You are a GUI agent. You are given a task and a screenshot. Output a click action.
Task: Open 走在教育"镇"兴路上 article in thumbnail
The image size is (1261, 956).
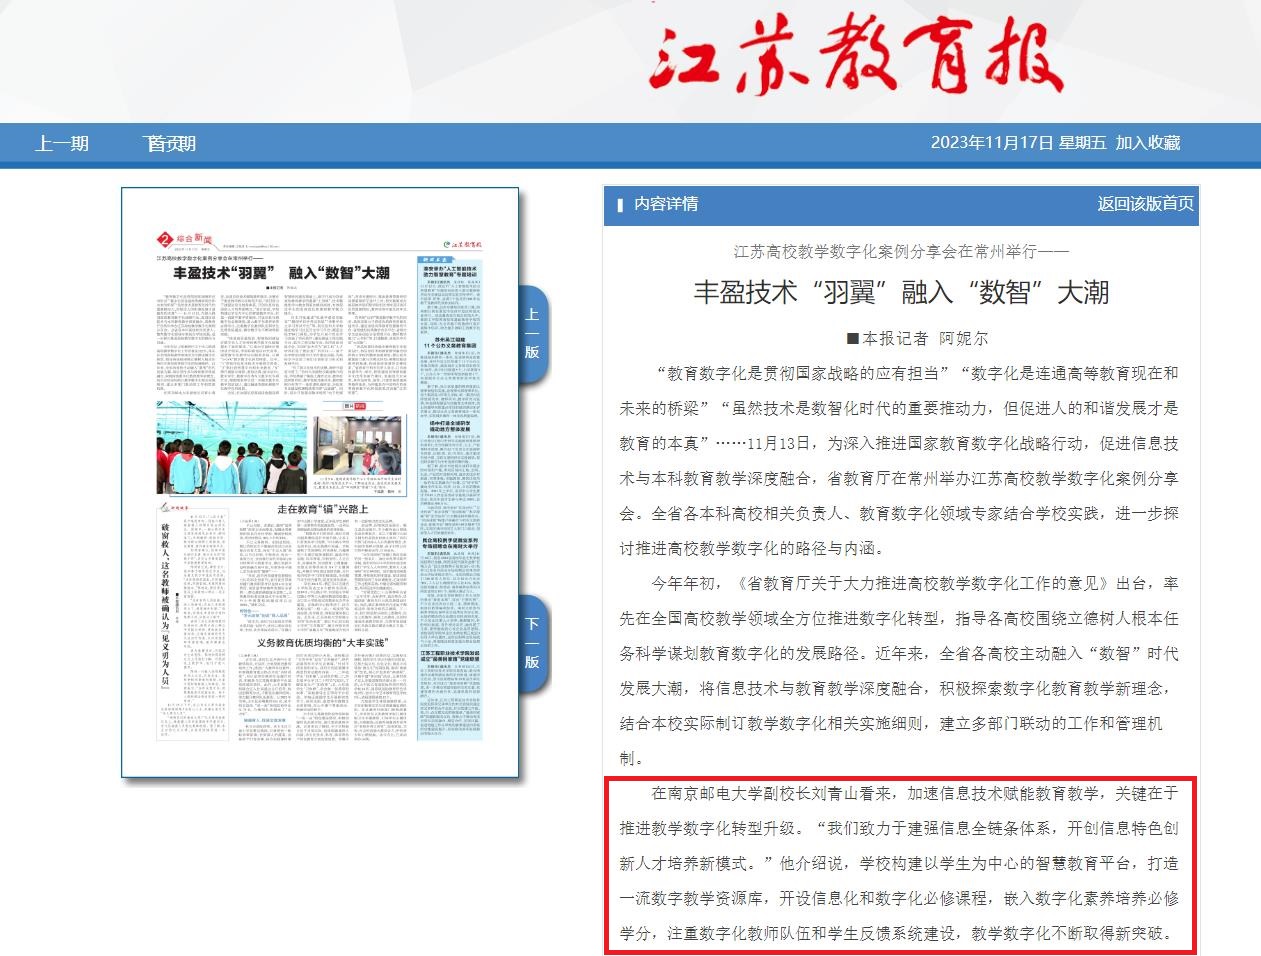pyautogui.click(x=322, y=509)
